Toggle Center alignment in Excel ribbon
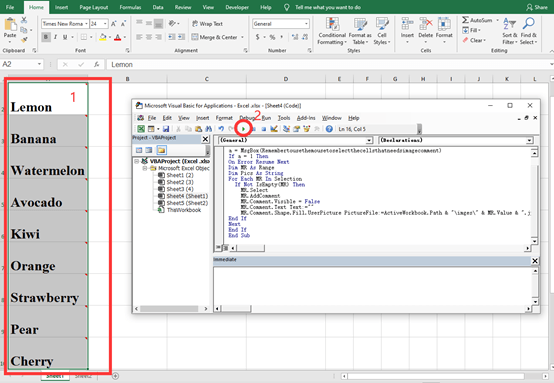The image size is (554, 383). point(149,37)
